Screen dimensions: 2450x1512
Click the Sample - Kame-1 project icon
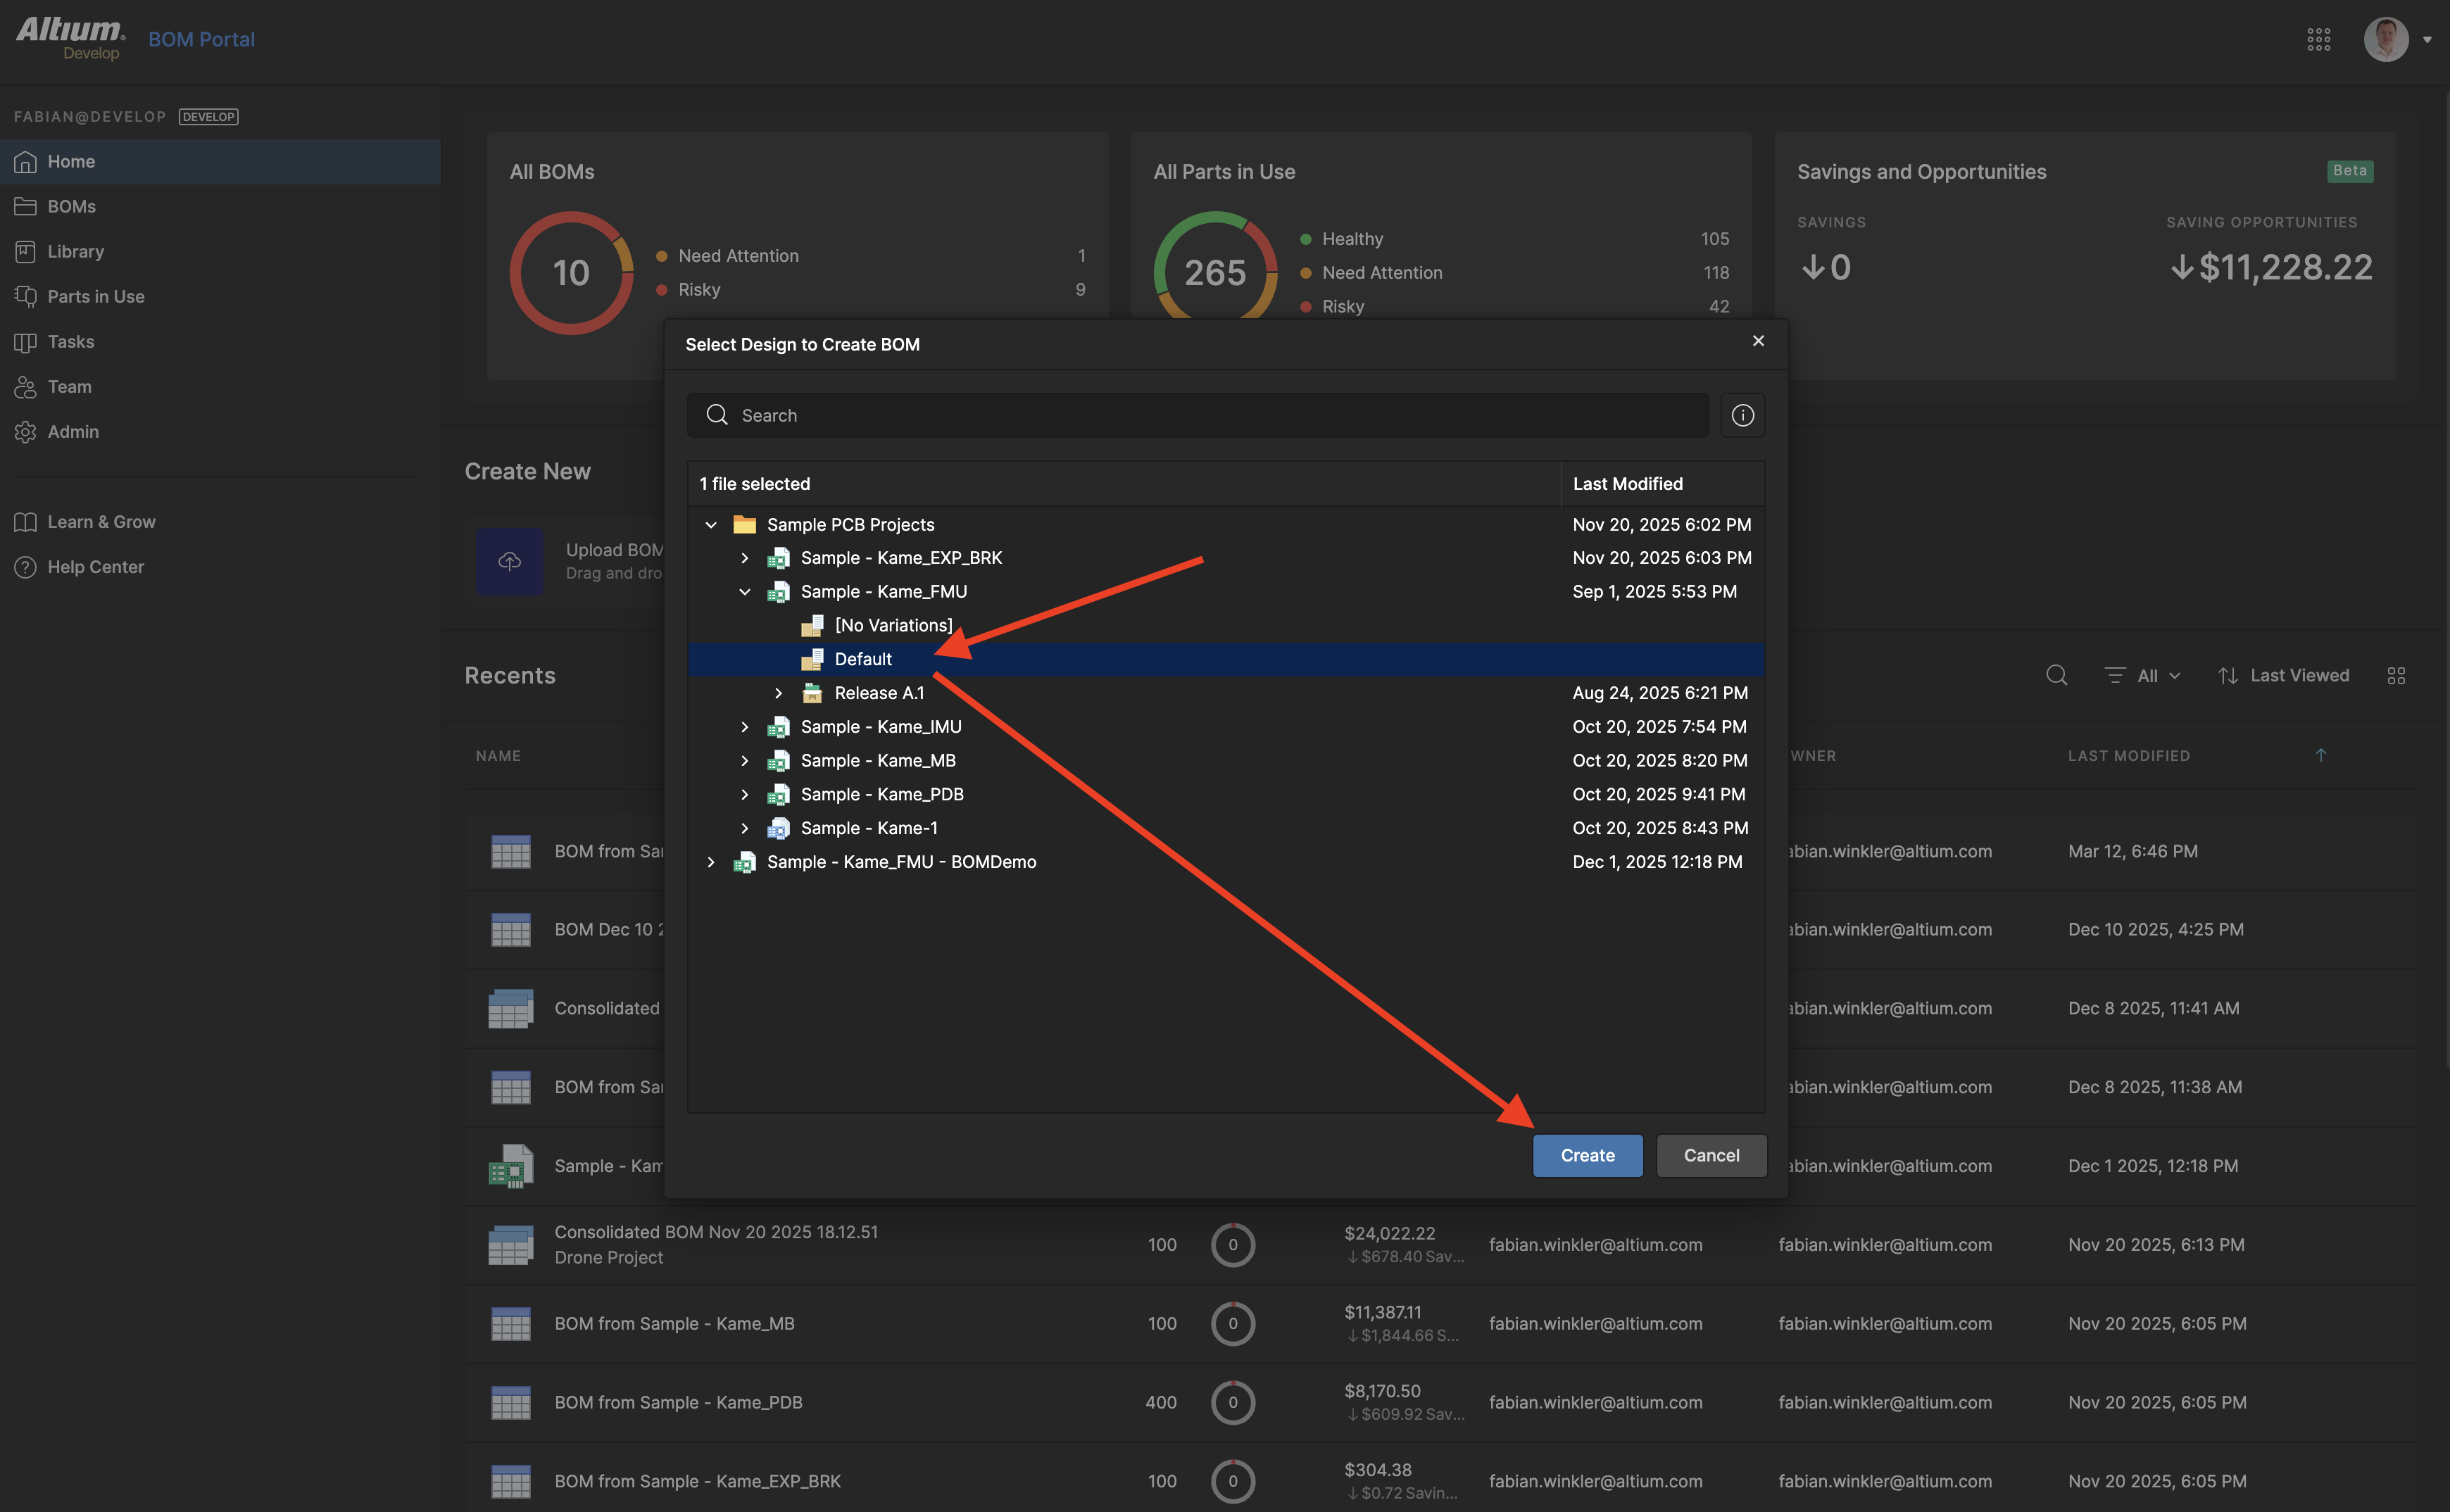pyautogui.click(x=778, y=828)
